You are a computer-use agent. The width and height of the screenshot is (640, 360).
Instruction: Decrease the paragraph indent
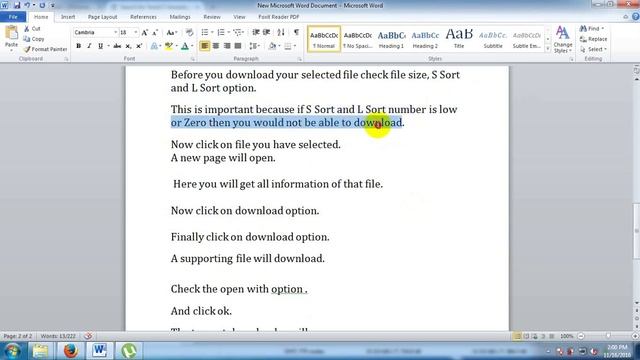pos(256,33)
